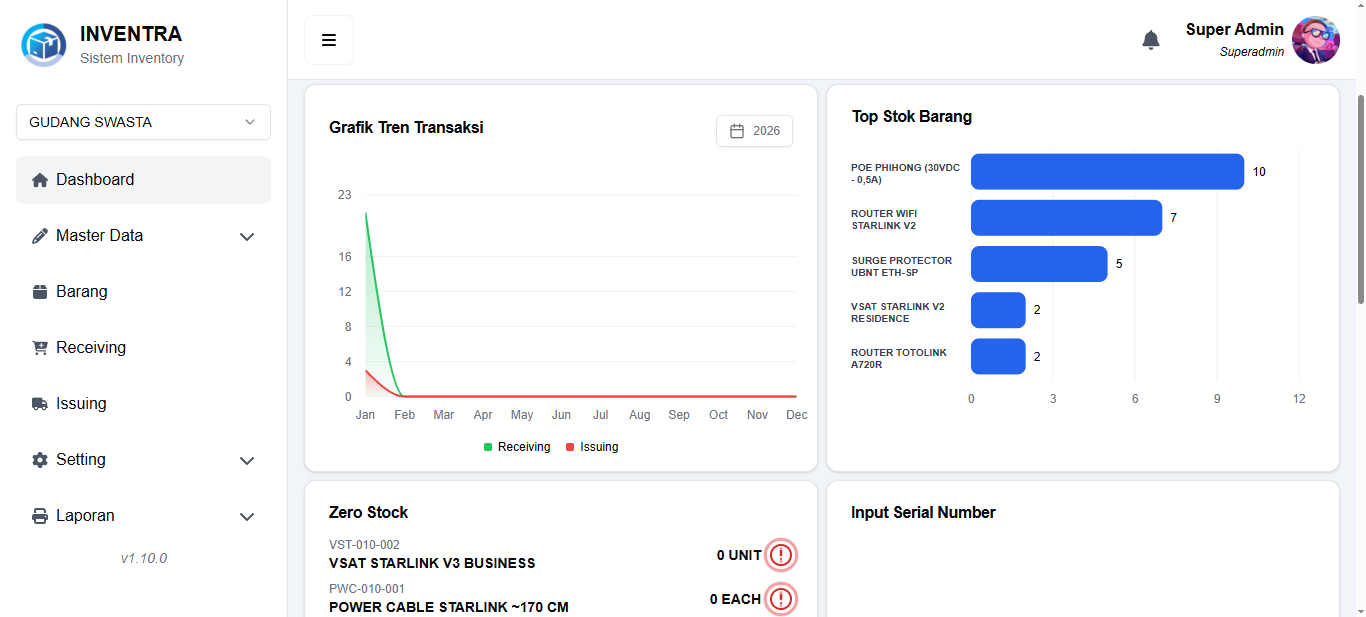This screenshot has width=1366, height=617.
Task: Toggle the Issuing series in the chart legend
Action: [591, 447]
